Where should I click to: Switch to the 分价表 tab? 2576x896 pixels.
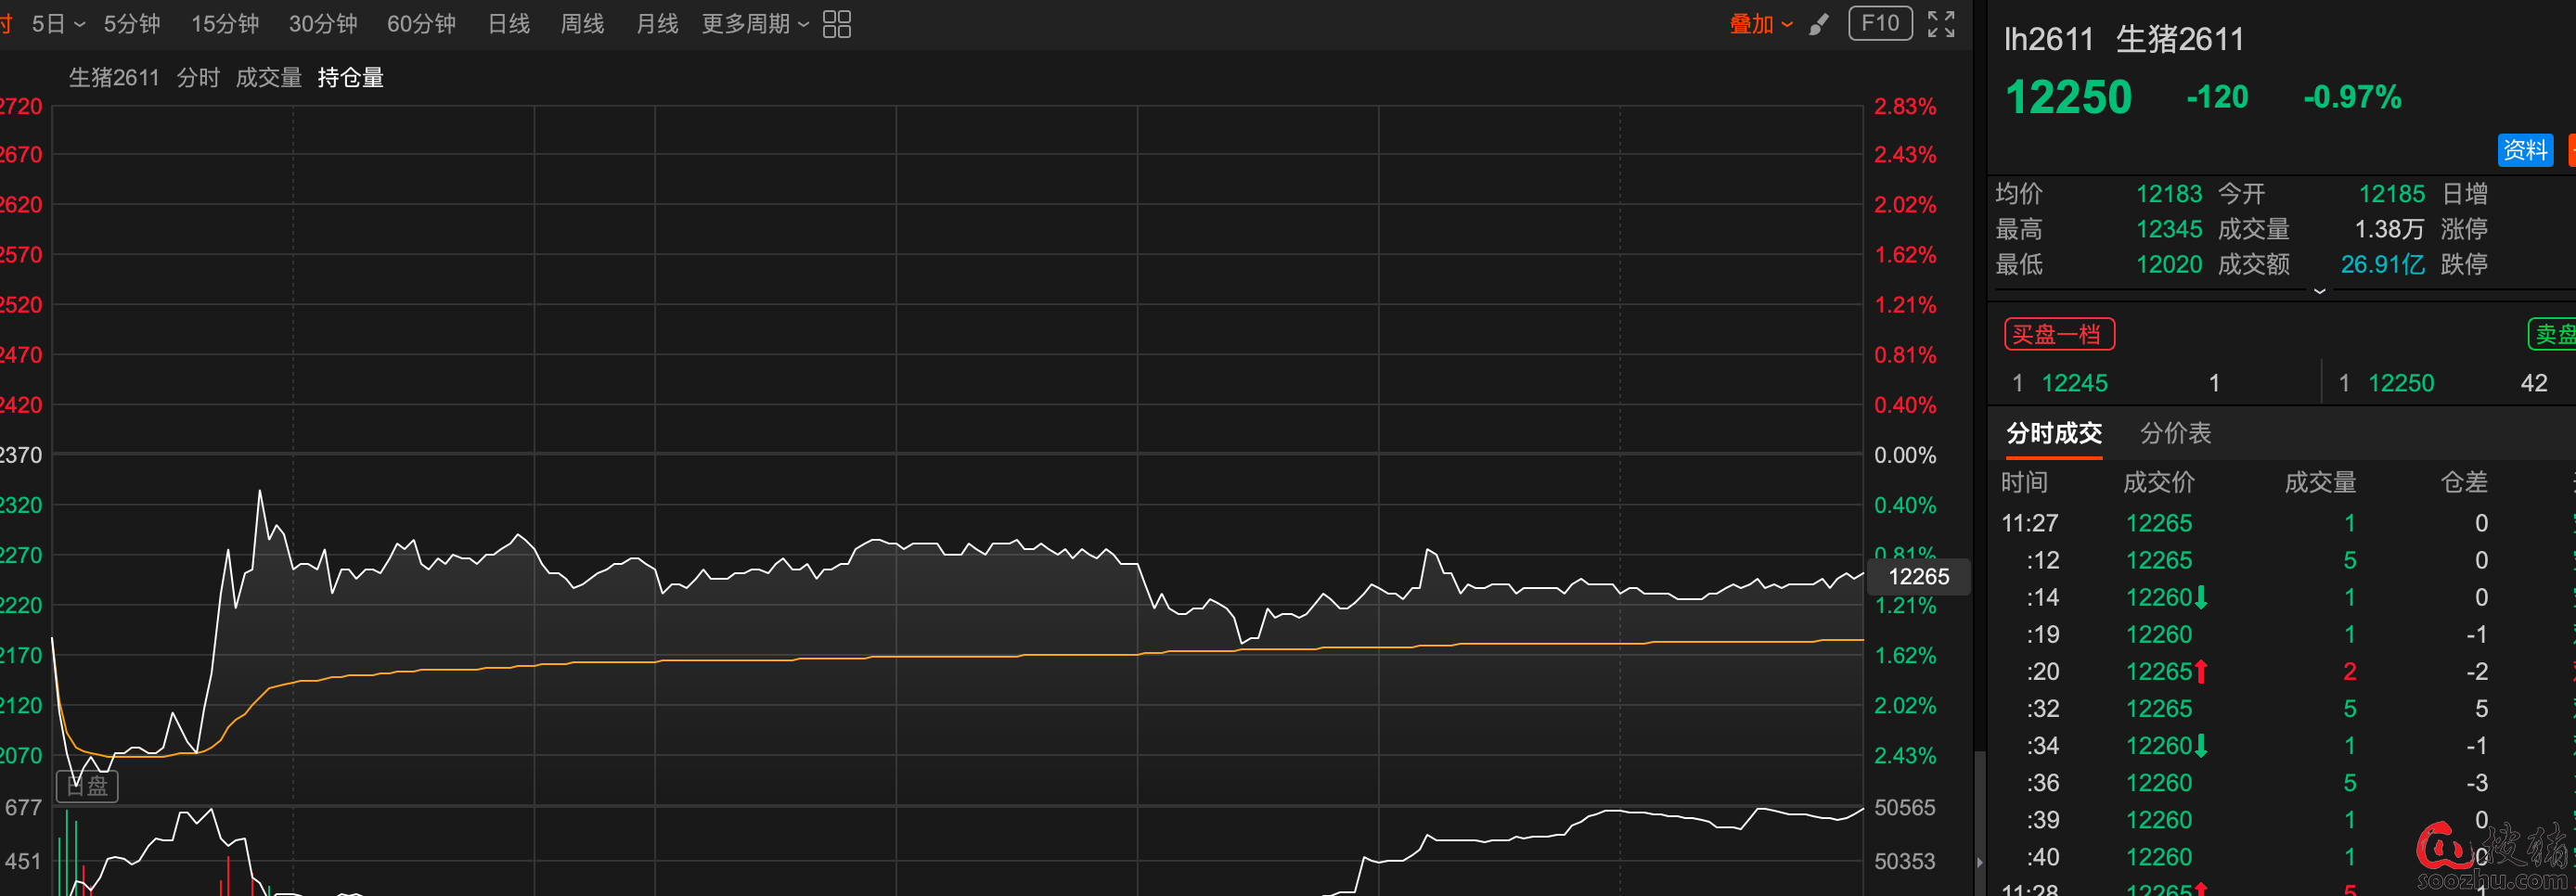click(2175, 433)
